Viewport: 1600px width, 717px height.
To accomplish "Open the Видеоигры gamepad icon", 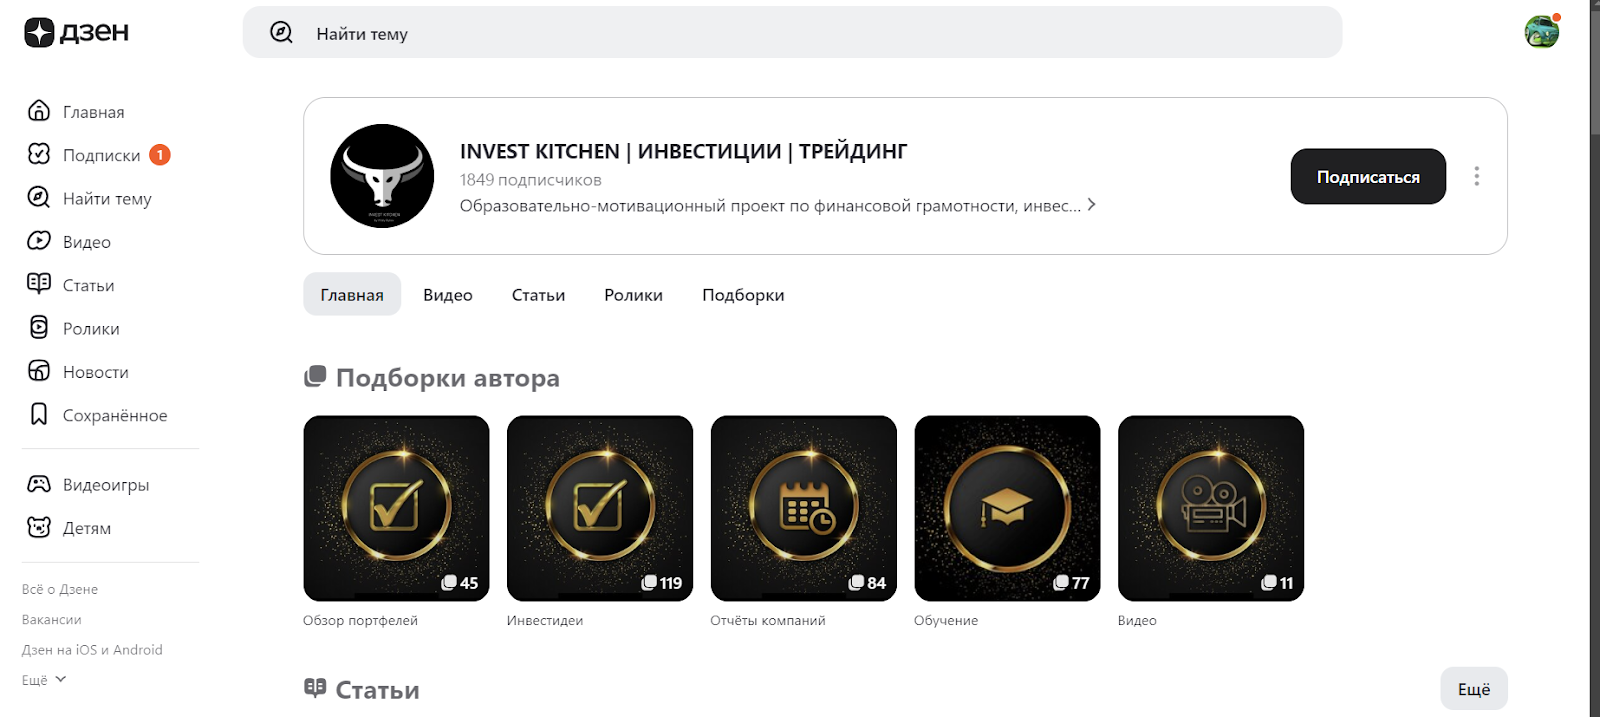I will click(x=39, y=484).
